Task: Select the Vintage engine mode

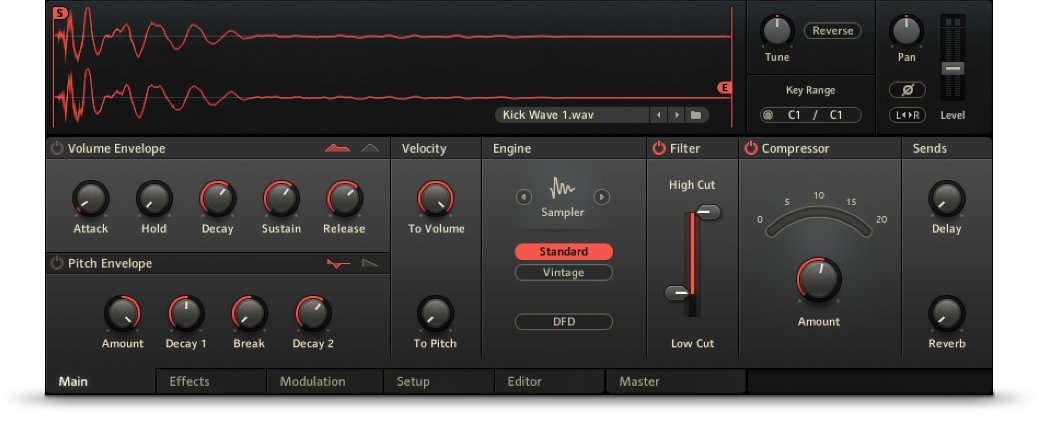Action: pyautogui.click(x=563, y=273)
